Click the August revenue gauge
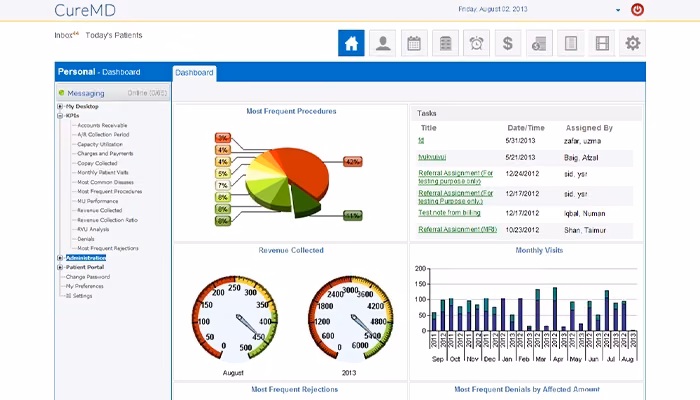The height and width of the screenshot is (400, 700). (x=235, y=318)
